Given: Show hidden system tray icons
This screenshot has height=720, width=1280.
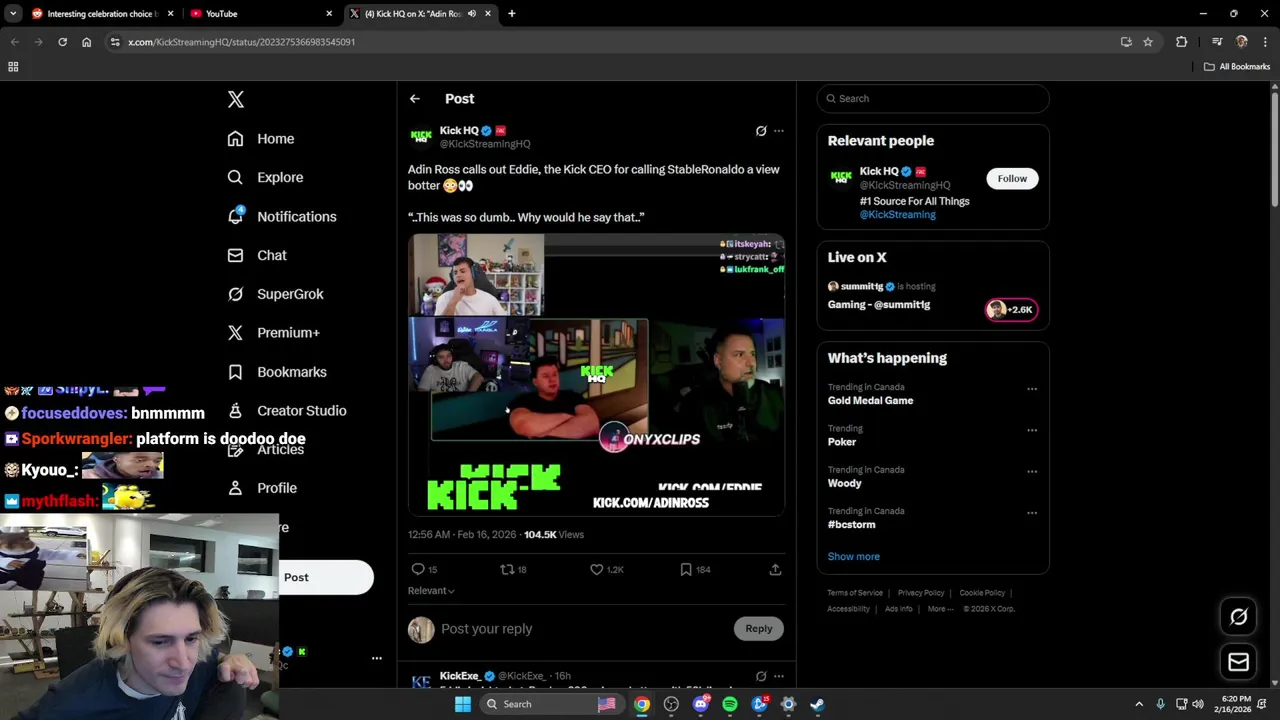Looking at the screenshot, I should tap(1139, 704).
